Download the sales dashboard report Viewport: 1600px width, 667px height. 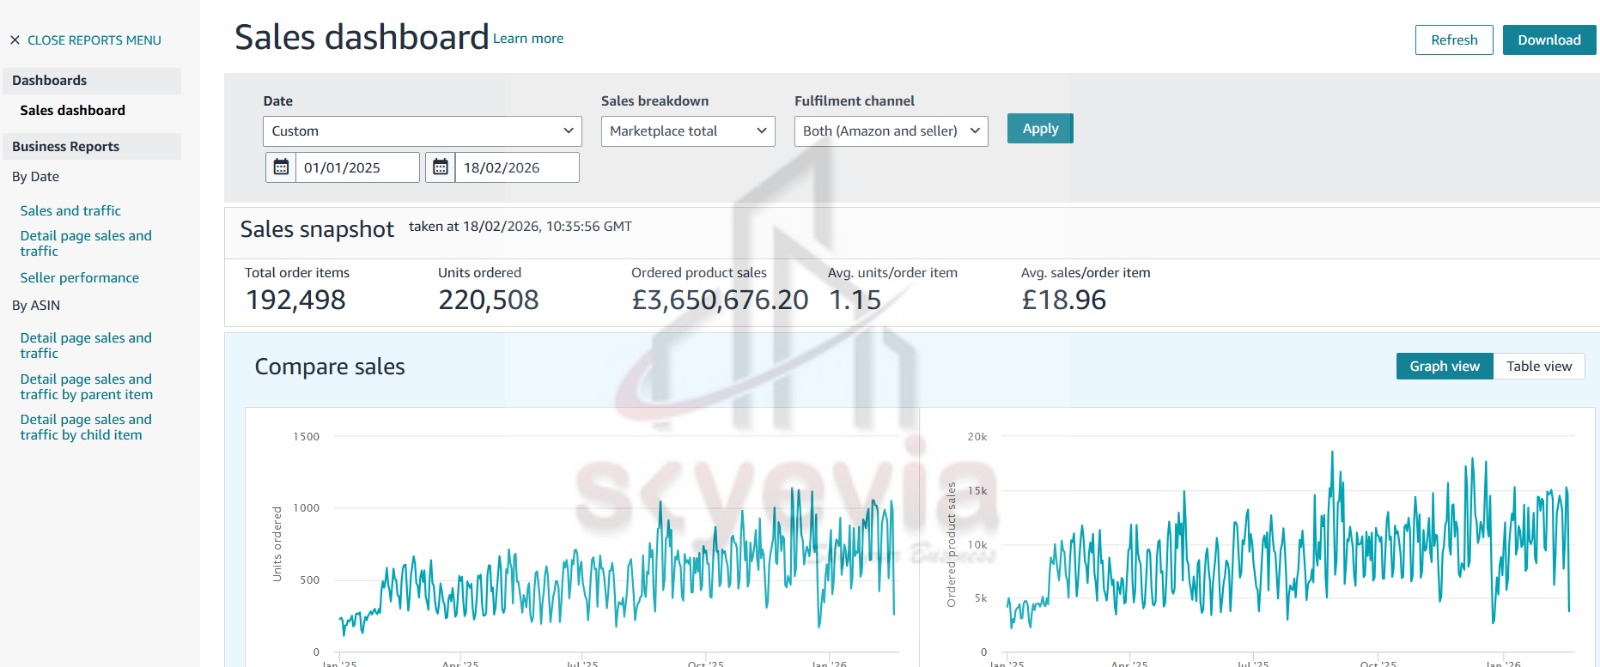1548,40
